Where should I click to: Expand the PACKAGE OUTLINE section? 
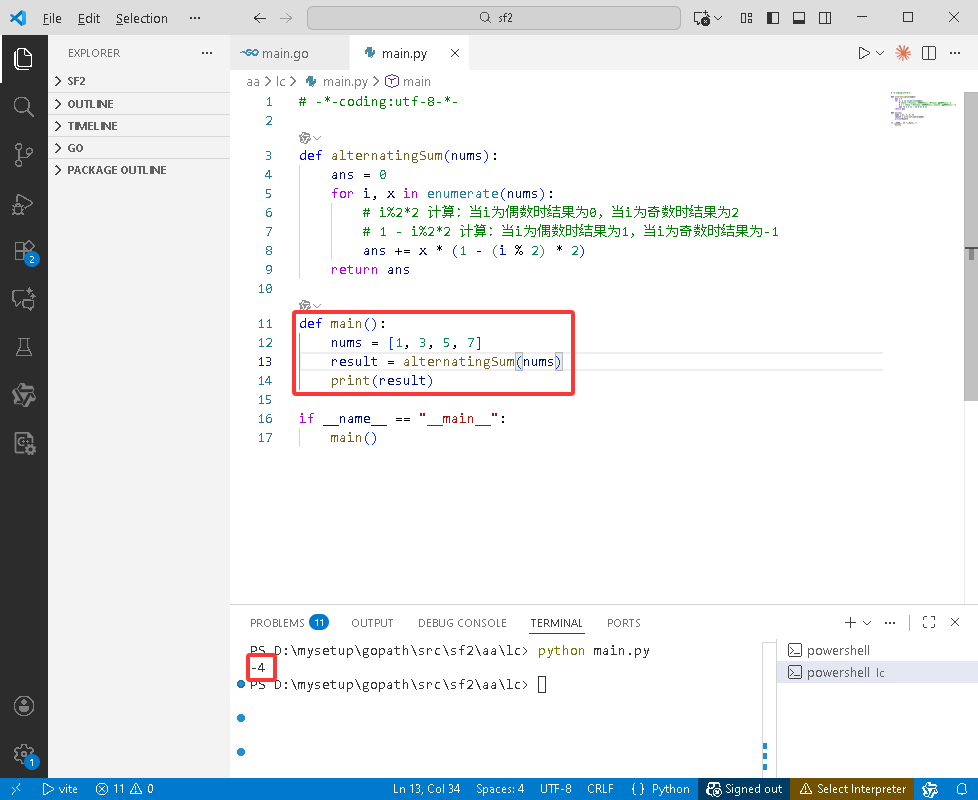[139, 170]
